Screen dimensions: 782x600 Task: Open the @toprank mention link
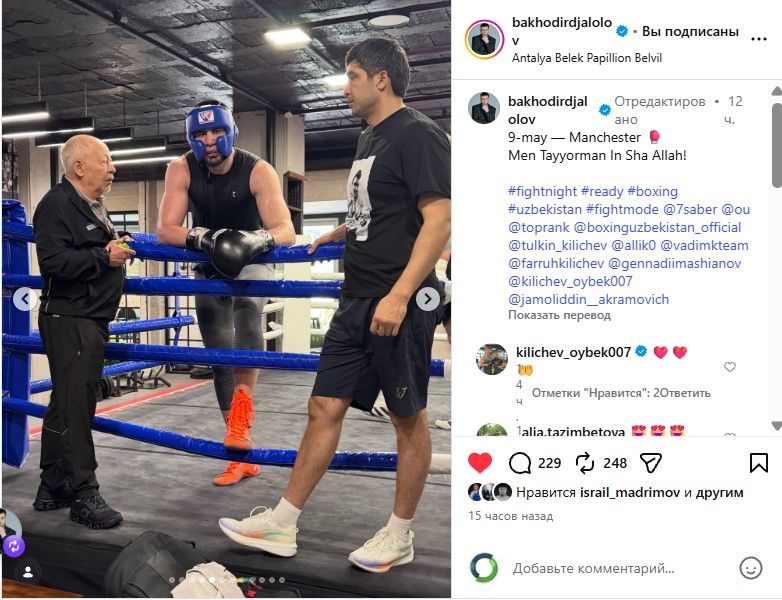(x=539, y=227)
